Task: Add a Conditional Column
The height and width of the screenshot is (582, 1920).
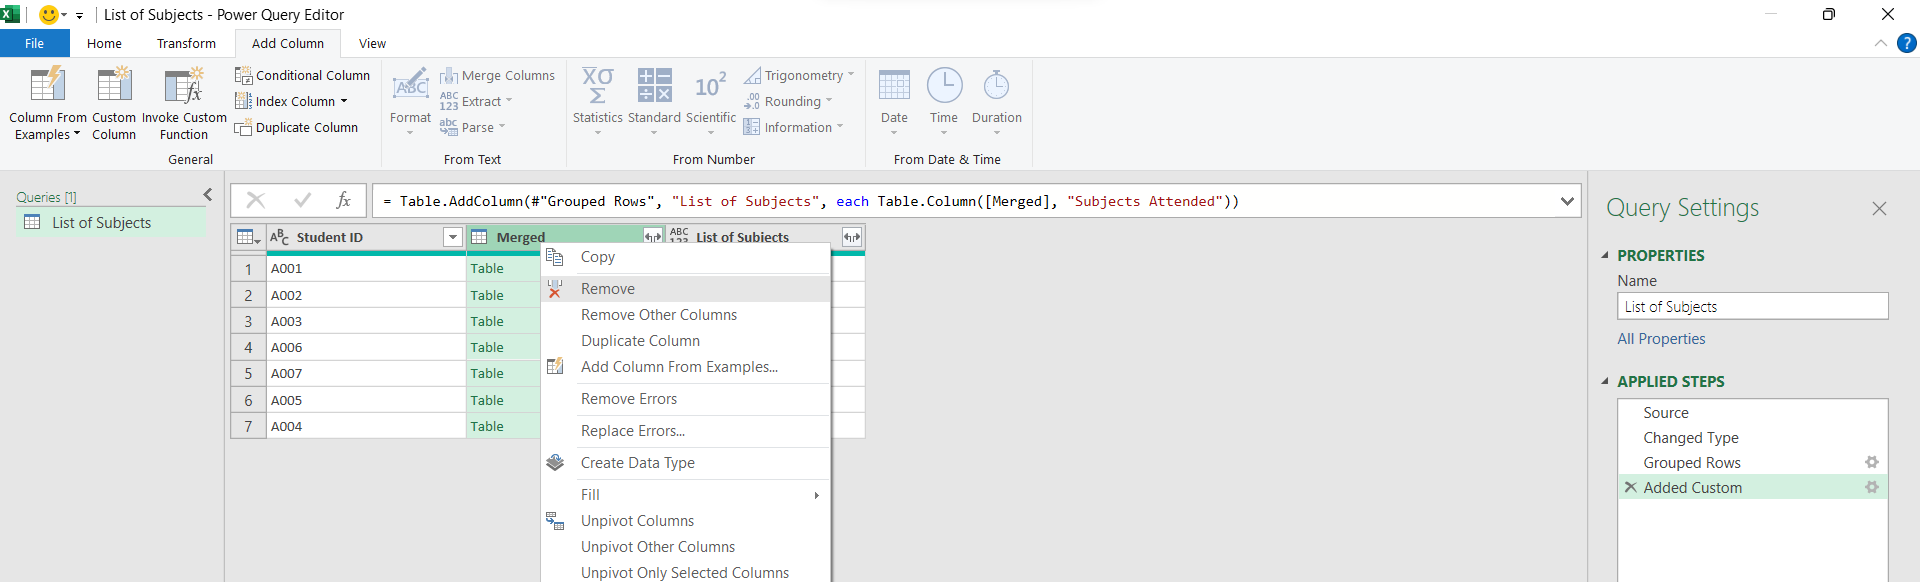Action: click(x=302, y=75)
